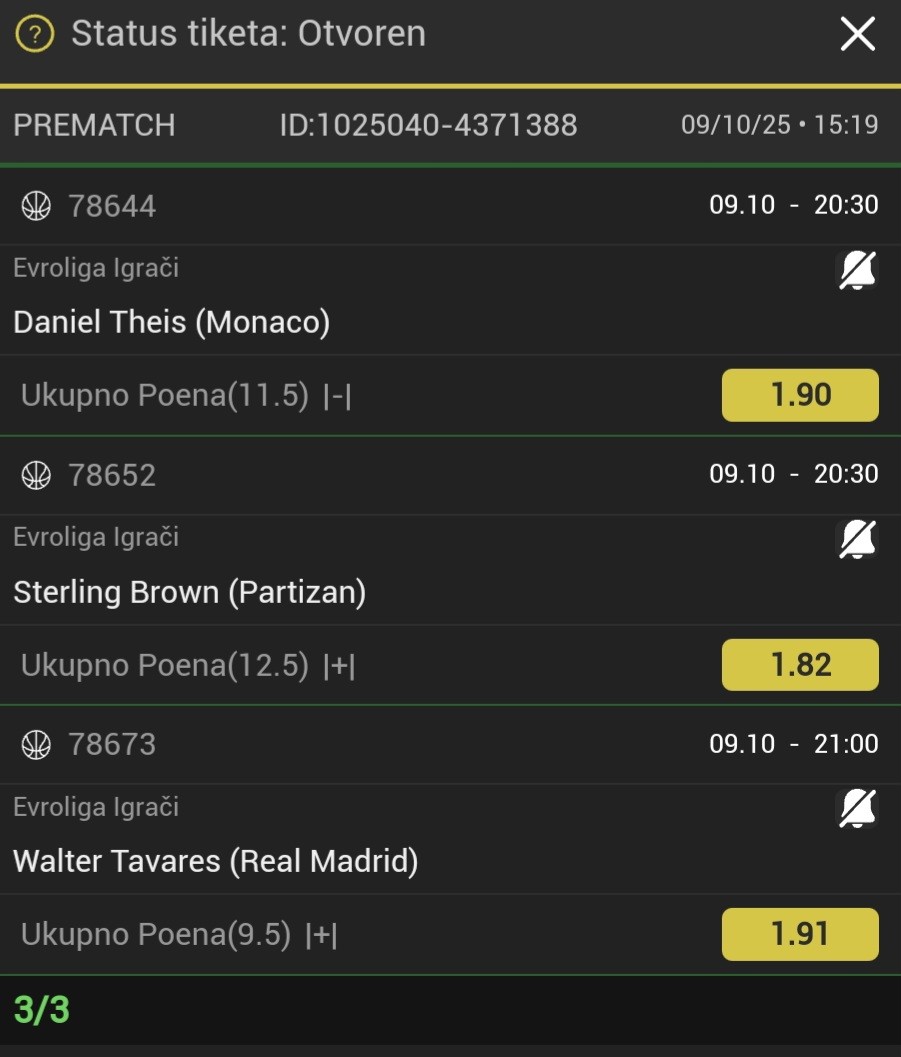The image size is (901, 1057).
Task: Click basketball icon next to 78673
Action: click(x=36, y=744)
